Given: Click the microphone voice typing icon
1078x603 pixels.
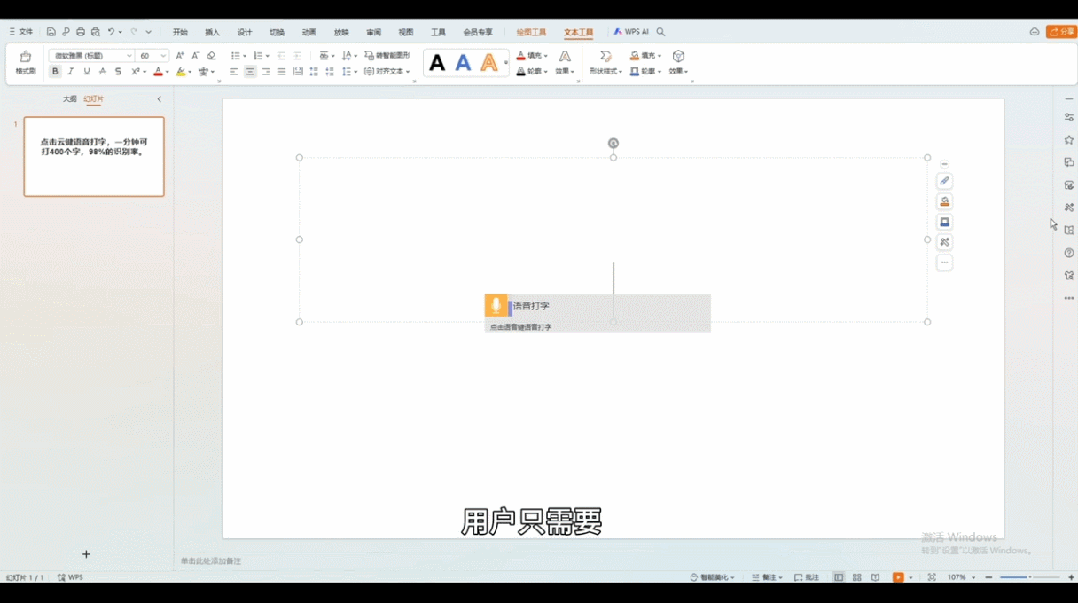Looking at the screenshot, I should click(496, 305).
